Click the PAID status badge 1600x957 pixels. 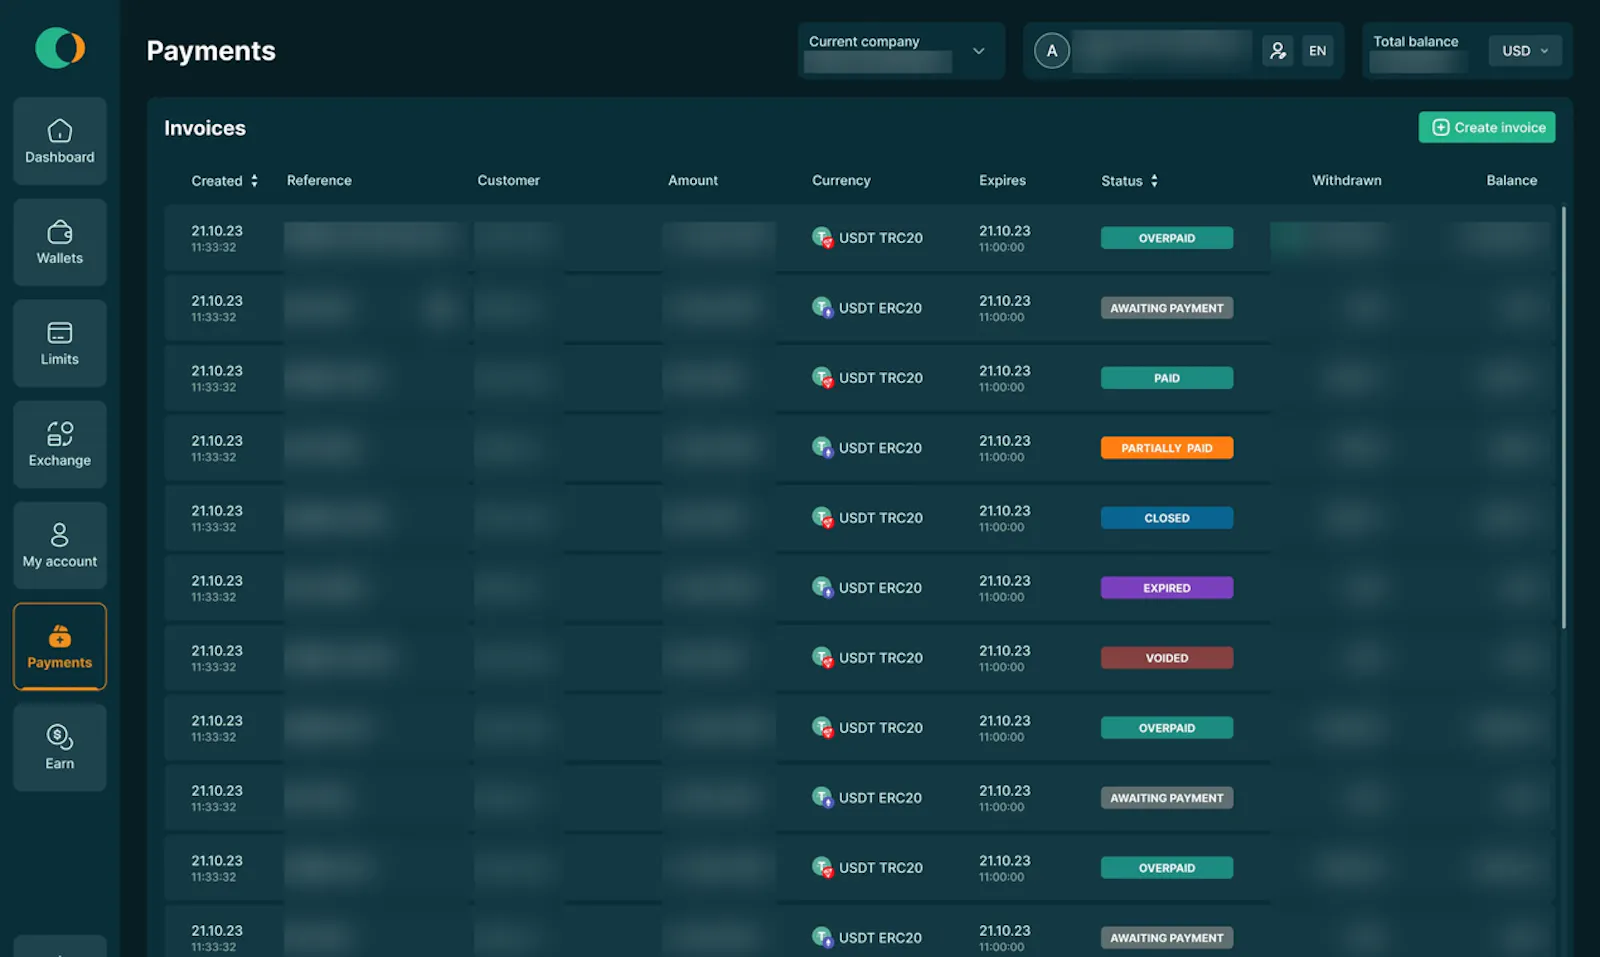tap(1167, 378)
